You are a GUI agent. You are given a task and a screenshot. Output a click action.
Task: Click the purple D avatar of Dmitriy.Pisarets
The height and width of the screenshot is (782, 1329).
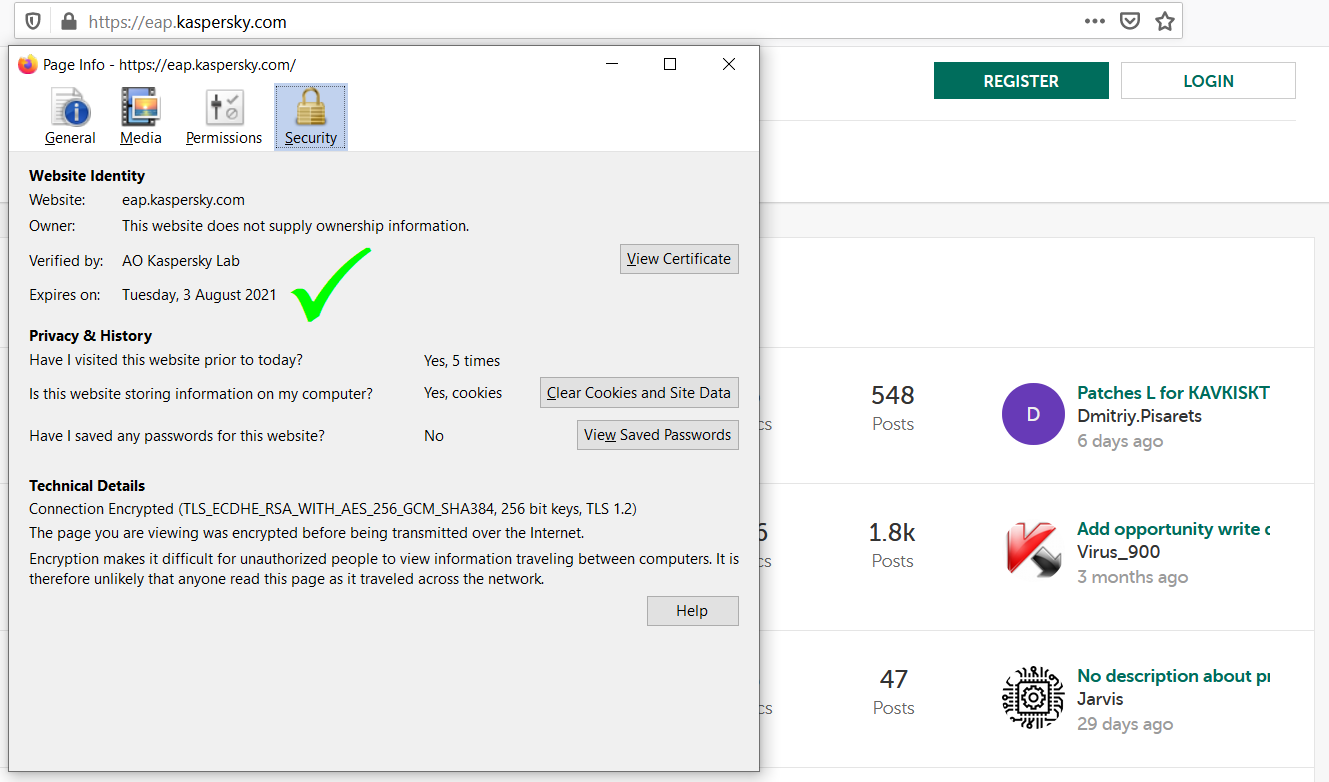tap(1033, 414)
